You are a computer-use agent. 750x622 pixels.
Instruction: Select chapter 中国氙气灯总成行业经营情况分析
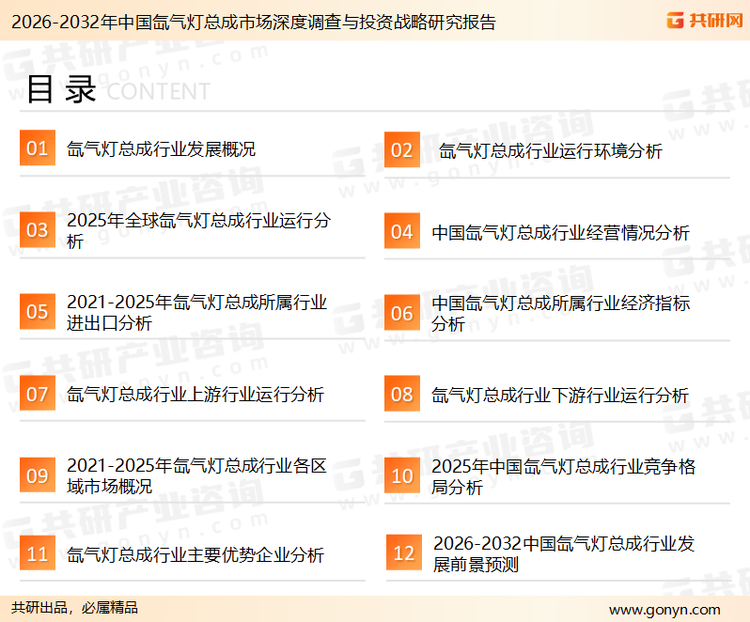(560, 233)
